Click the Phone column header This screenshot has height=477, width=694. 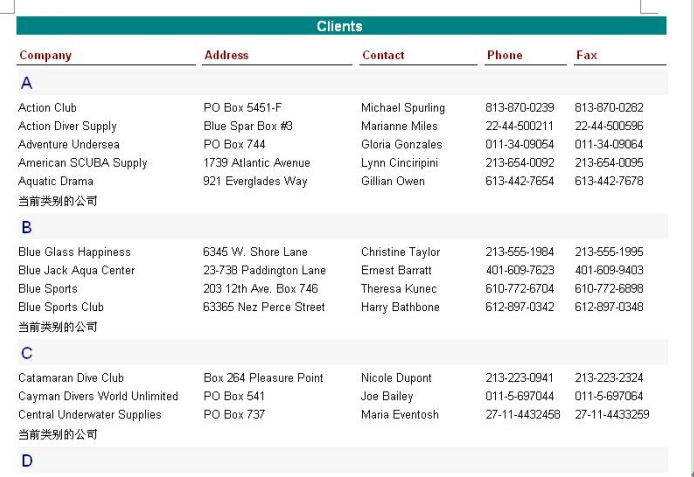tap(505, 55)
